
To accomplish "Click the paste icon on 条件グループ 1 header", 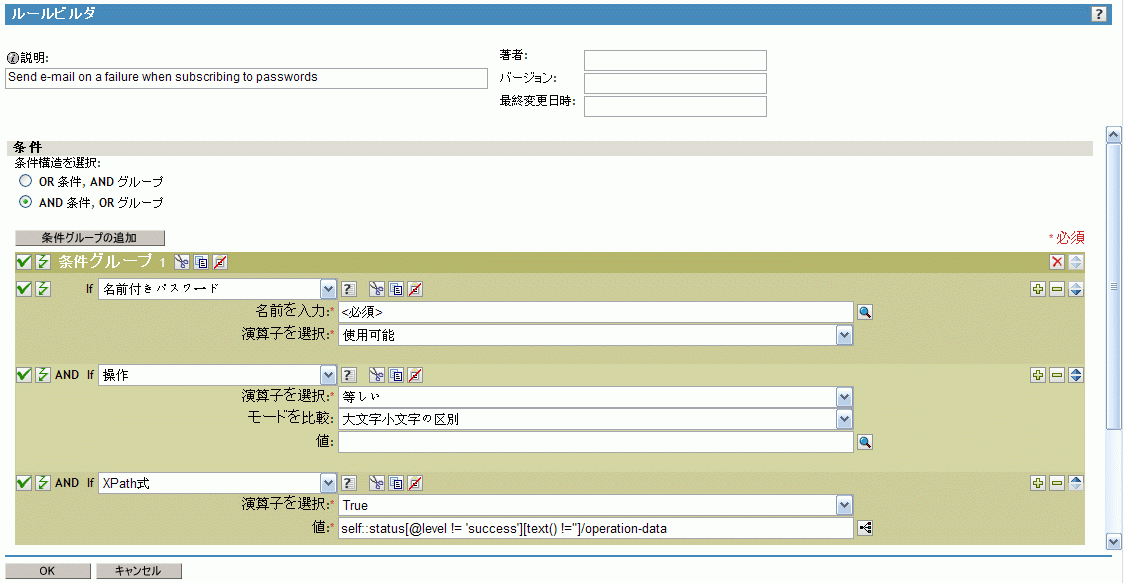I will [220, 262].
